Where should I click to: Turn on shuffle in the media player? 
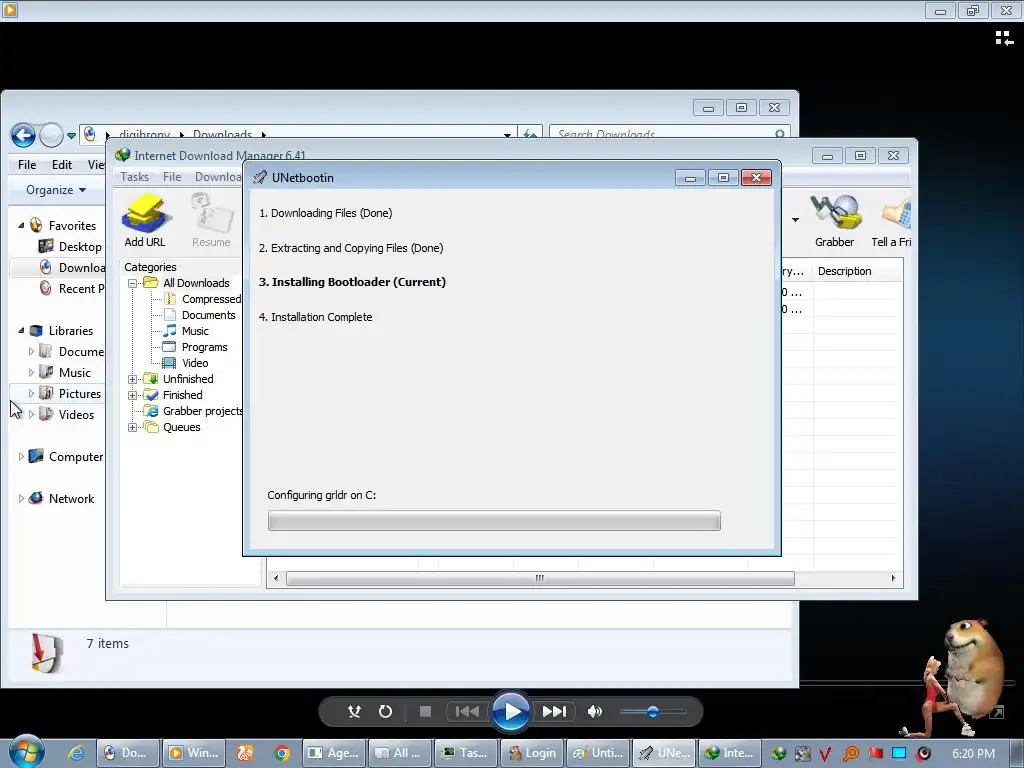tap(354, 711)
